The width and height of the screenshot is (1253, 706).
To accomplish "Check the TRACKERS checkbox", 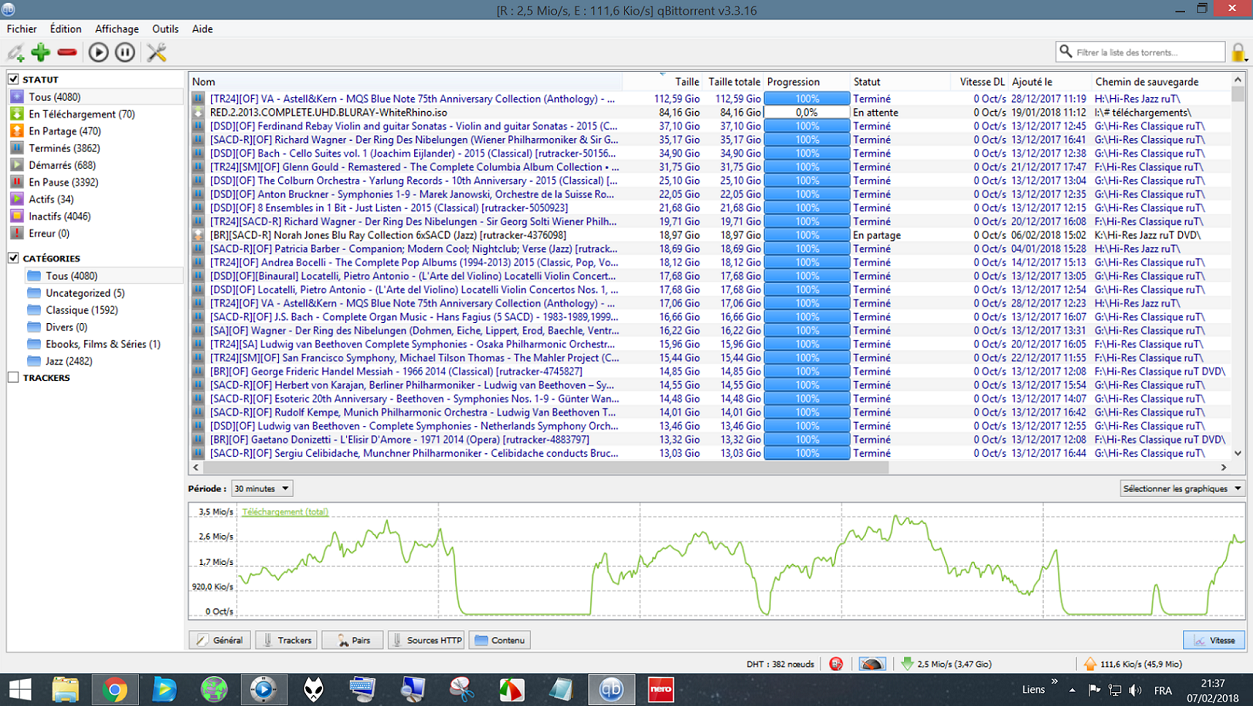I will coord(14,378).
